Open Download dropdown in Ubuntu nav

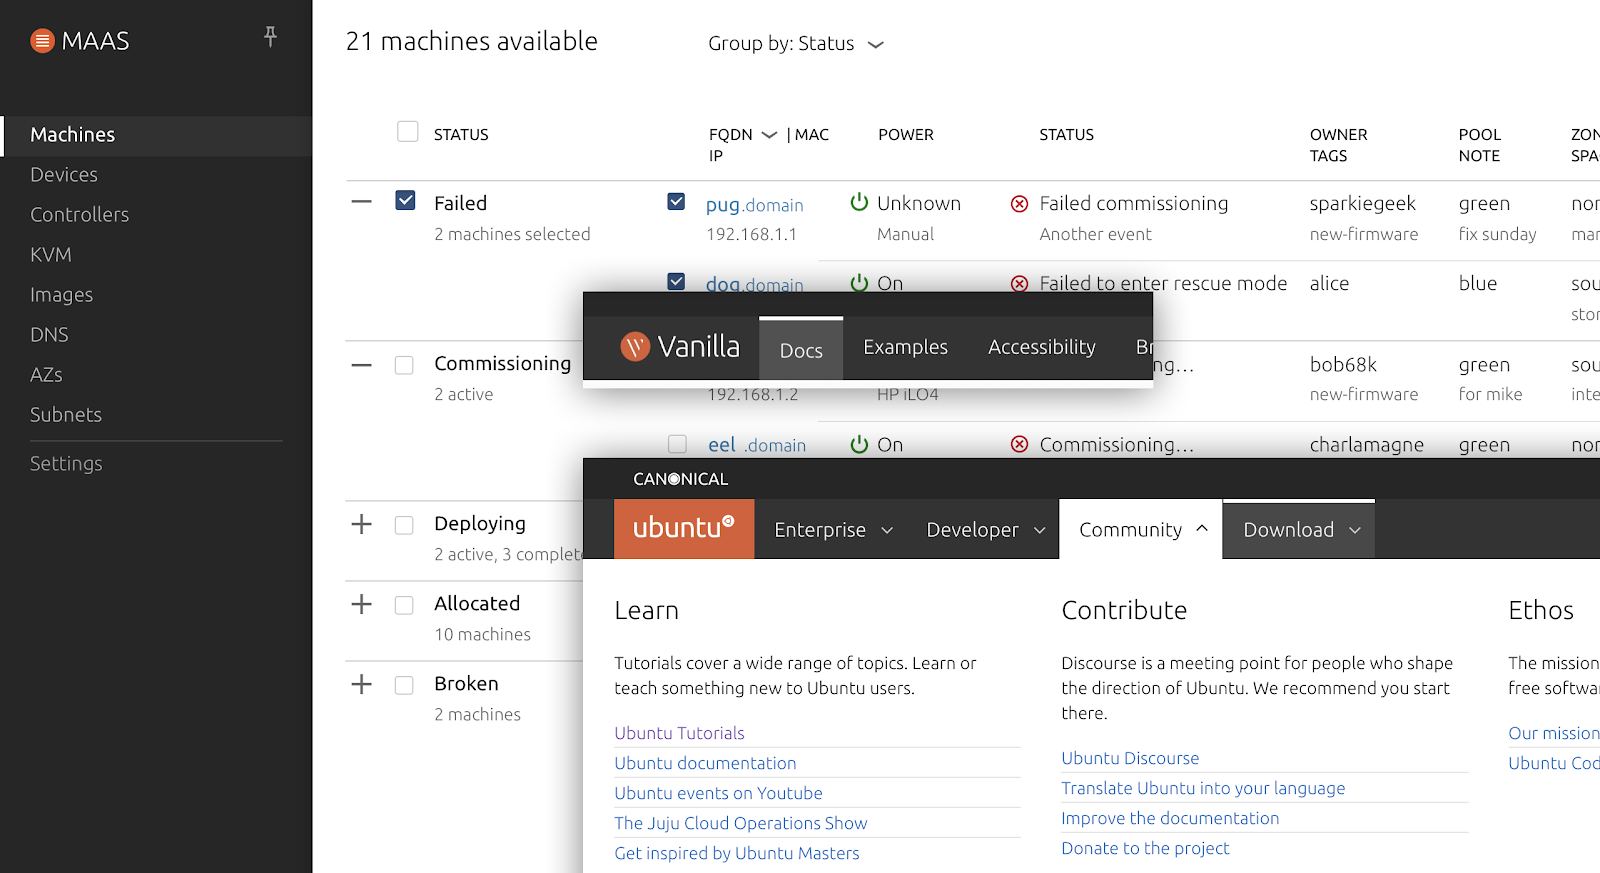pyautogui.click(x=1299, y=529)
